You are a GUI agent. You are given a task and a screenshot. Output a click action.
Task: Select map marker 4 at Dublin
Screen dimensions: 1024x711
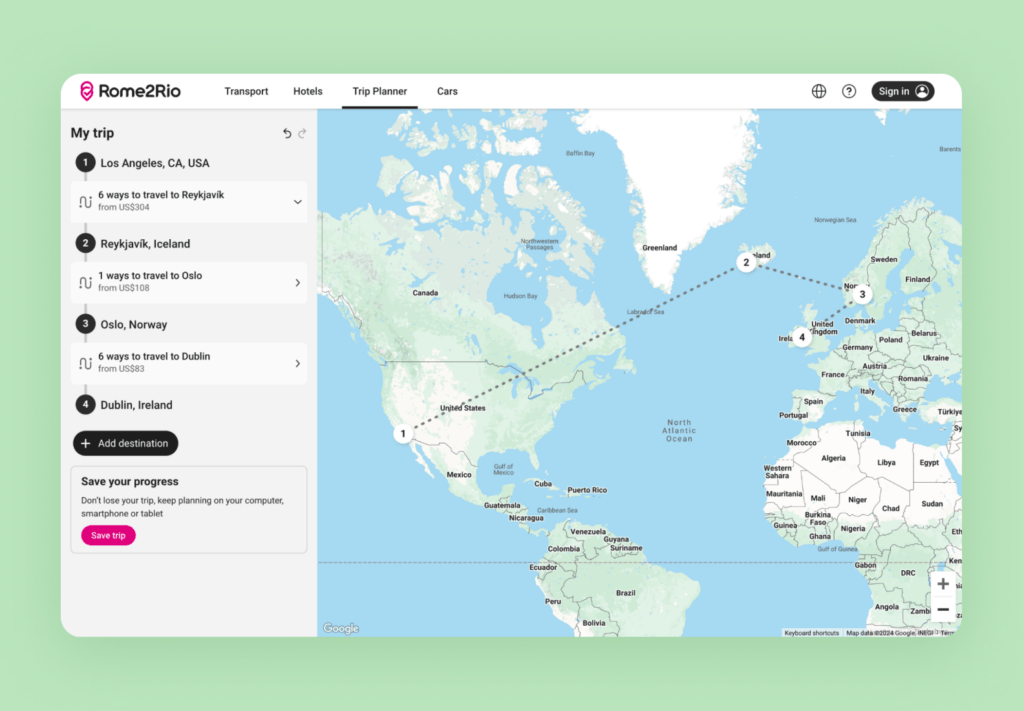click(801, 337)
